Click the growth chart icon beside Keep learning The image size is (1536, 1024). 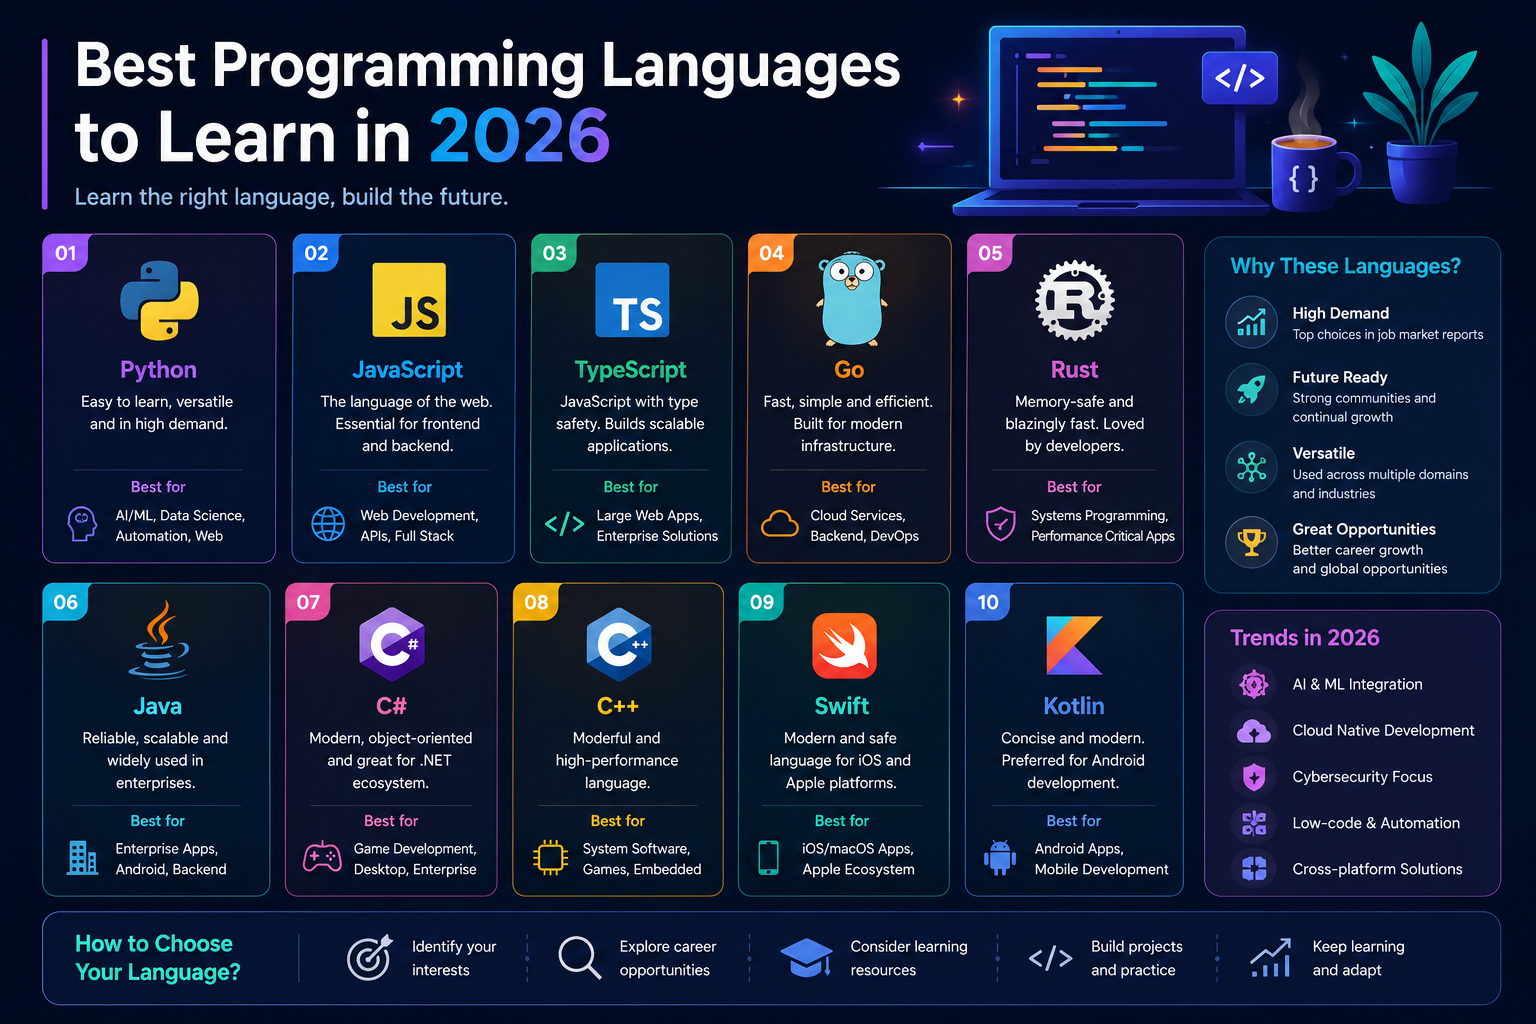tap(1270, 958)
